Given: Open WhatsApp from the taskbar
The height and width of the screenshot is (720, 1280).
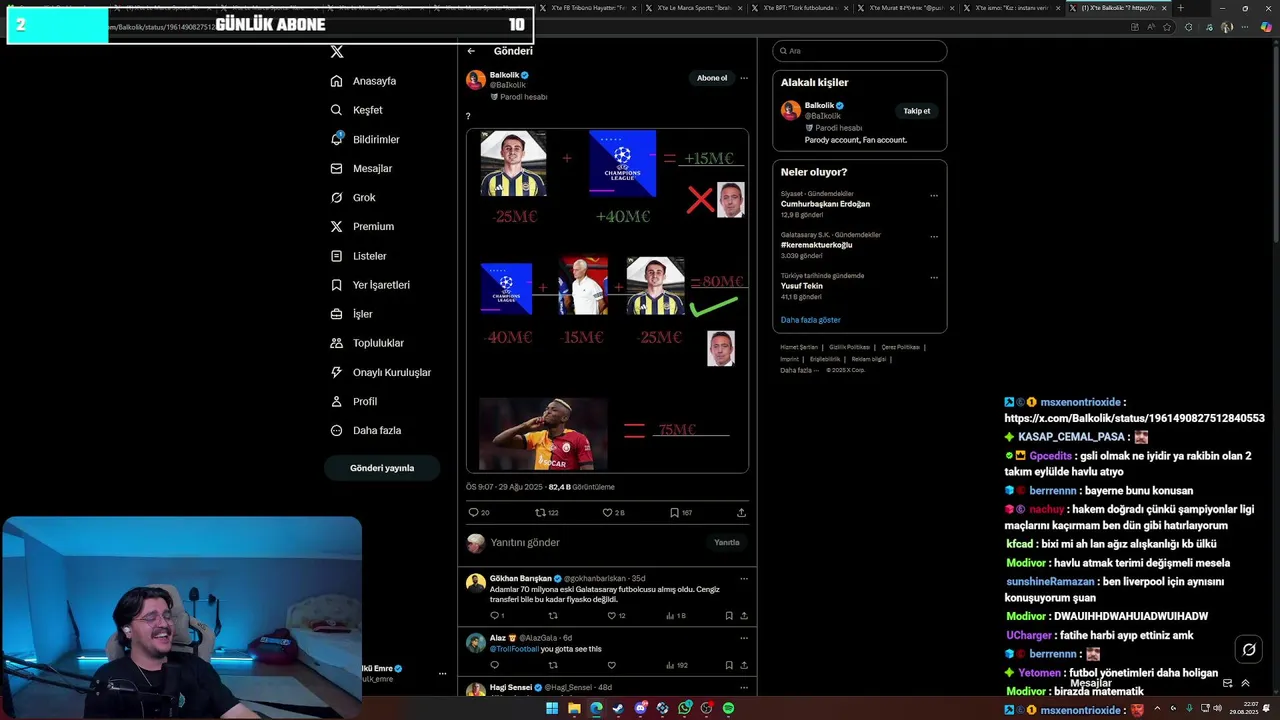Looking at the screenshot, I should (684, 709).
